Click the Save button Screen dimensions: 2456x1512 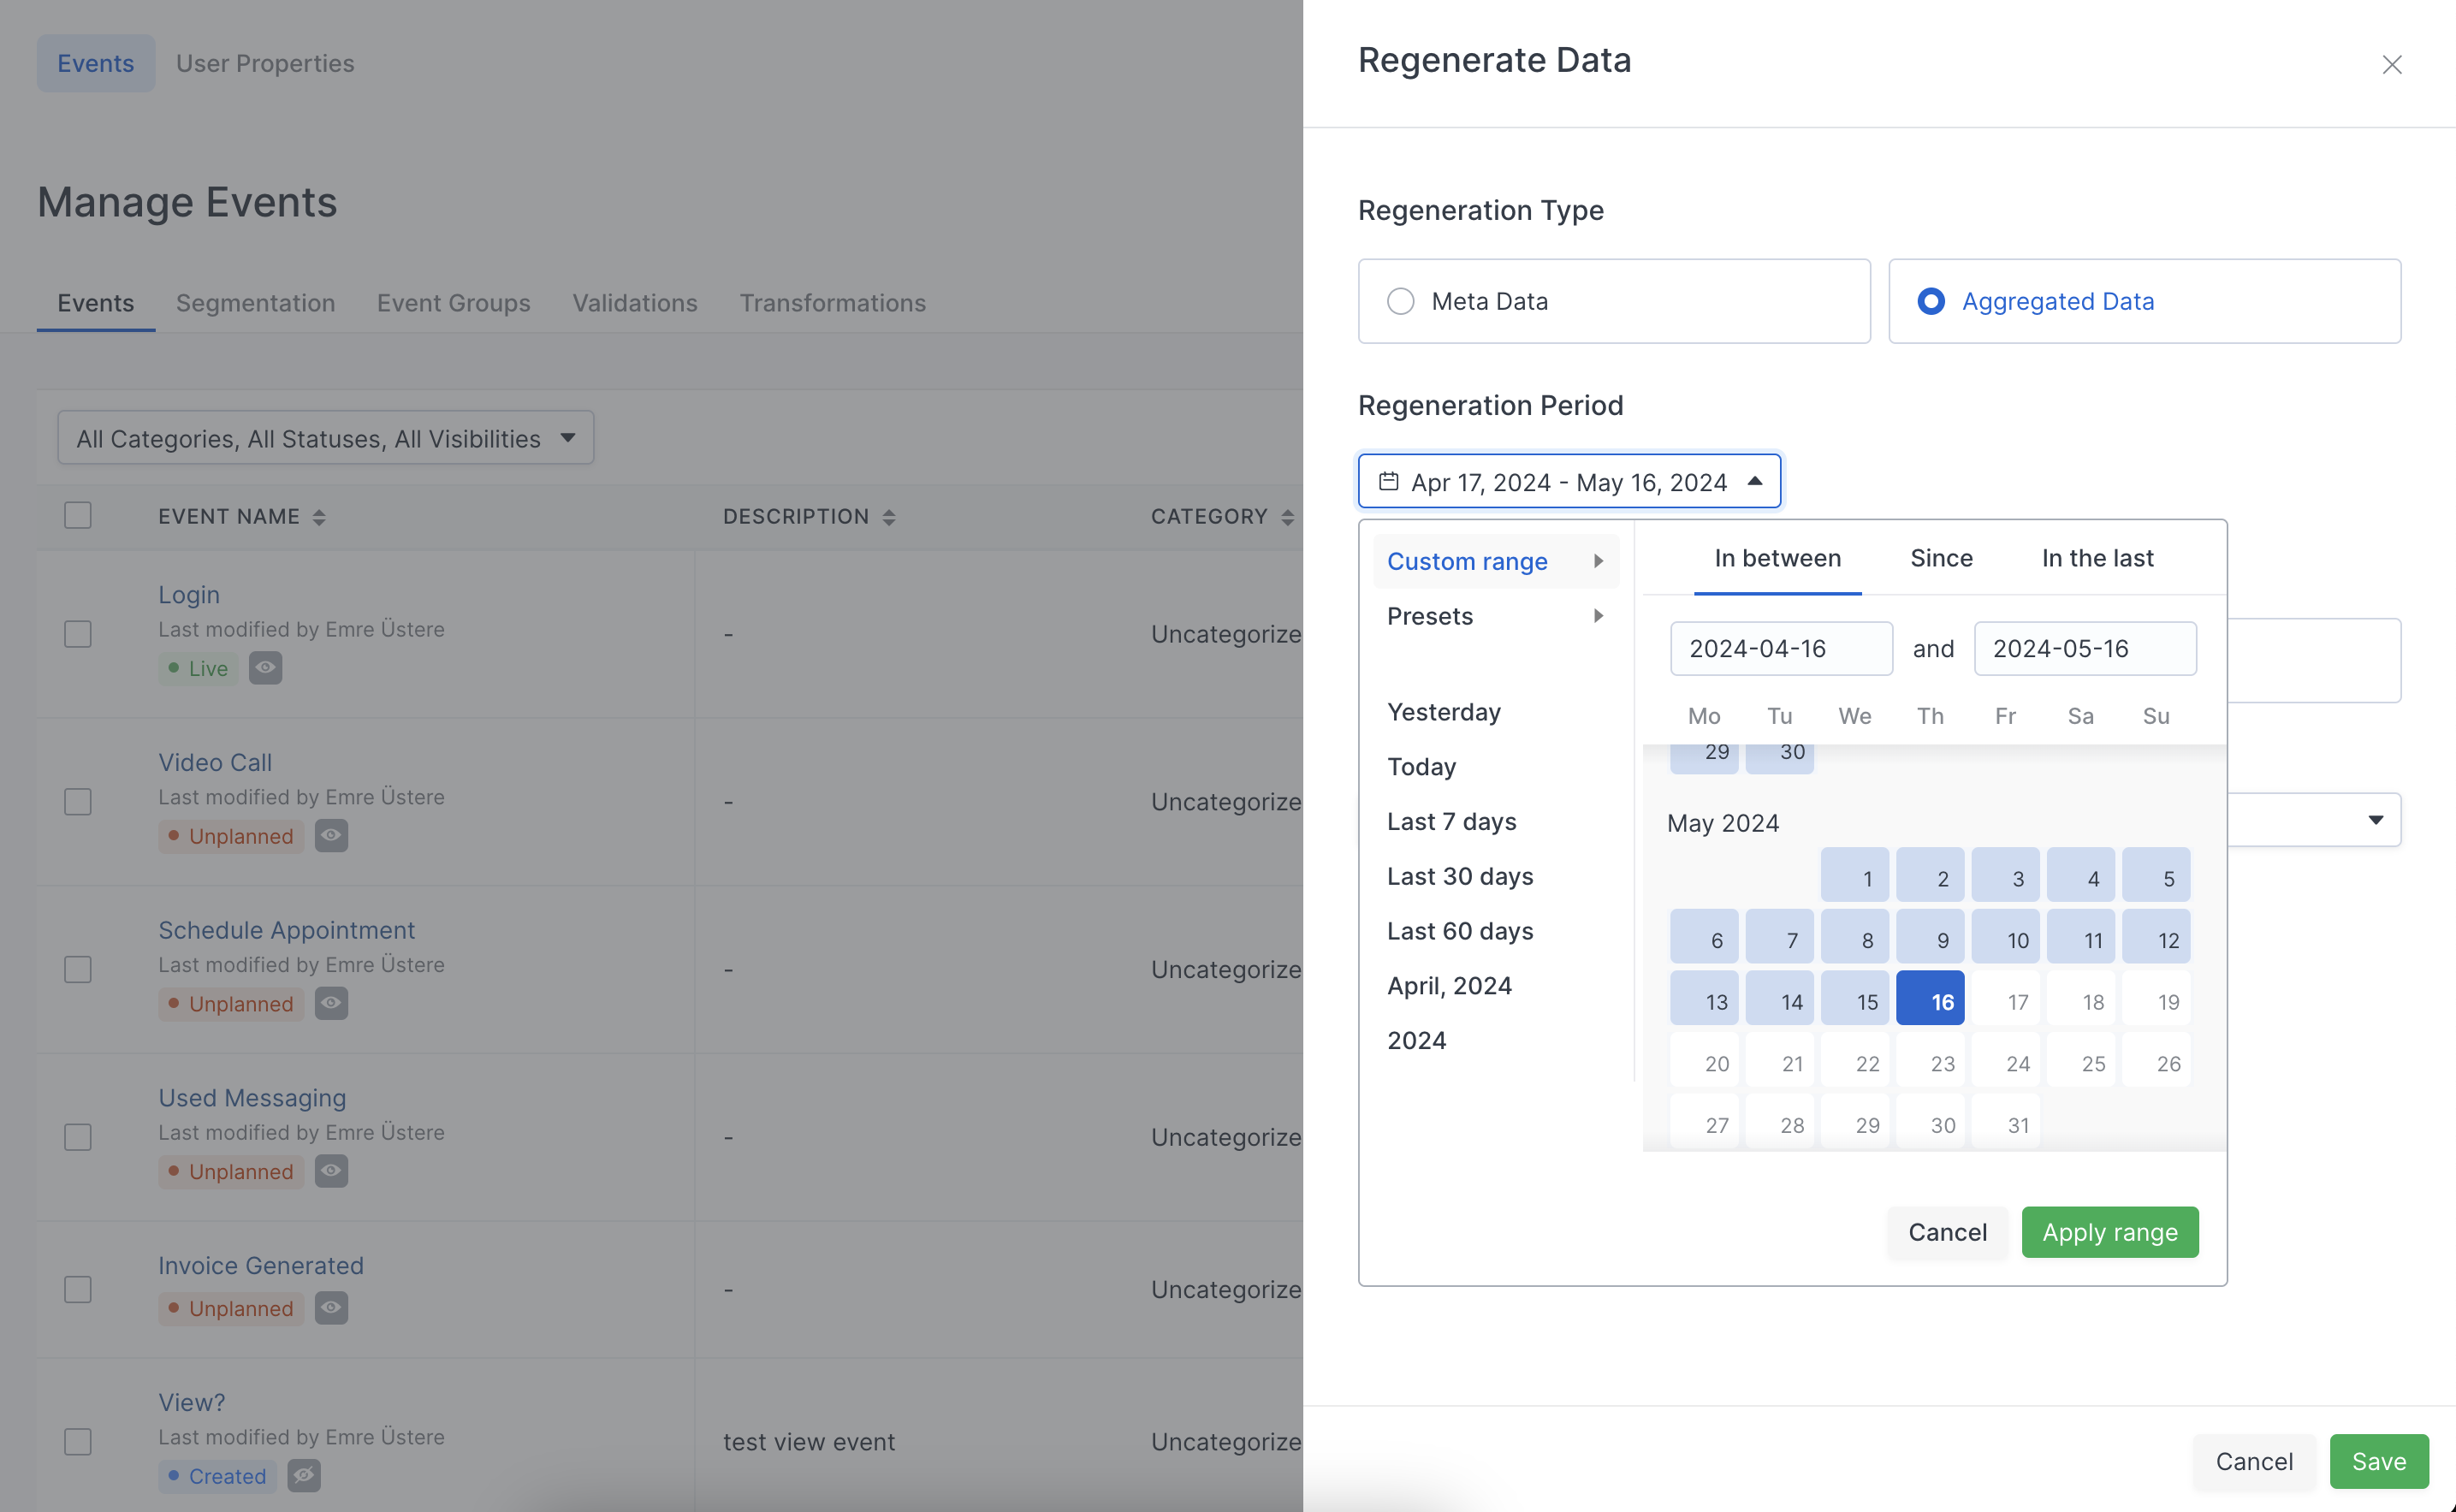coord(2379,1461)
